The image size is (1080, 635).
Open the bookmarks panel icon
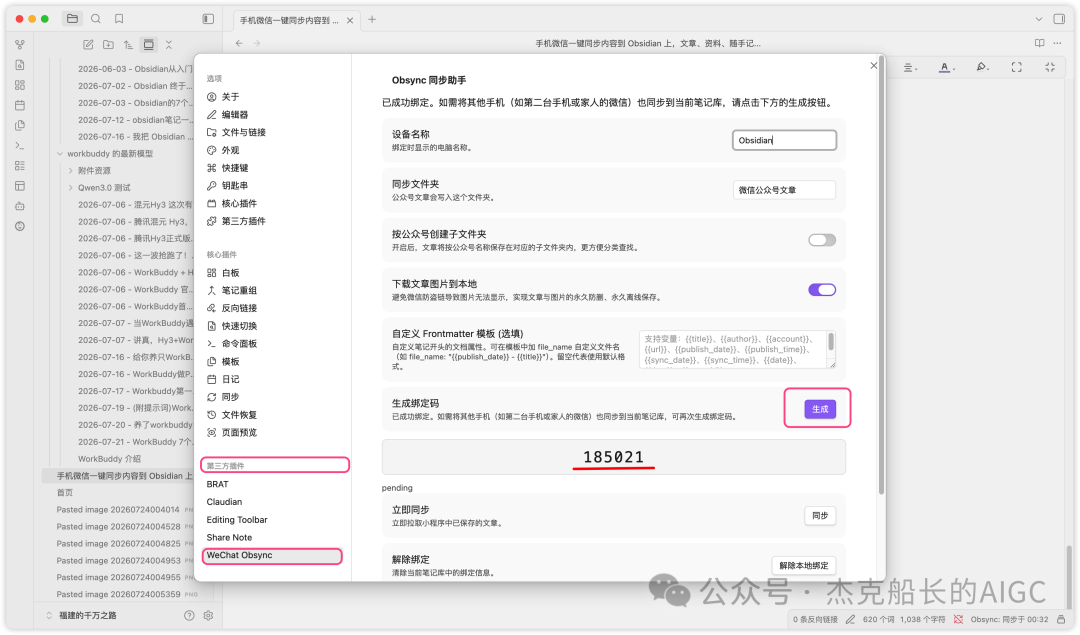pyautogui.click(x=118, y=19)
